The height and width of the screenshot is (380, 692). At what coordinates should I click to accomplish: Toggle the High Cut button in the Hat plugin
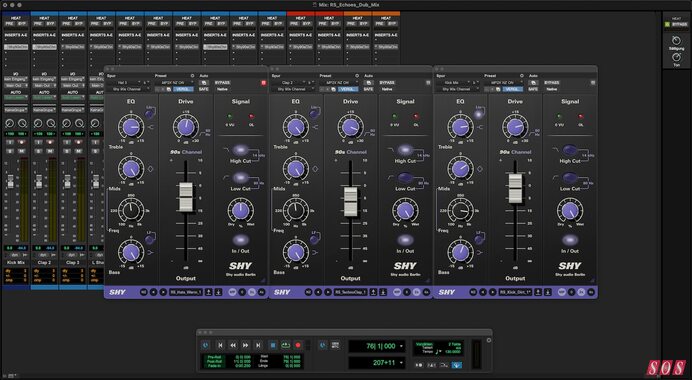[241, 150]
